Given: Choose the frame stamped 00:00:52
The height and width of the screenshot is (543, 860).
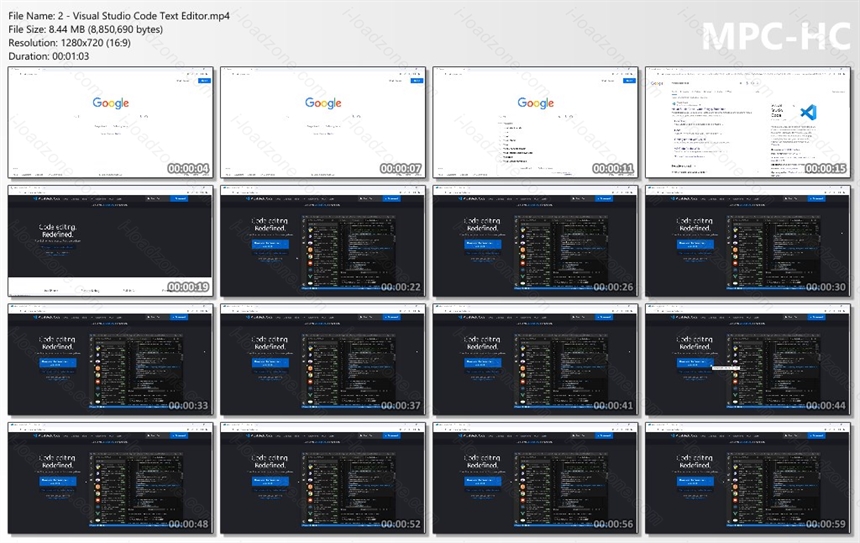Looking at the screenshot, I should coord(323,478).
